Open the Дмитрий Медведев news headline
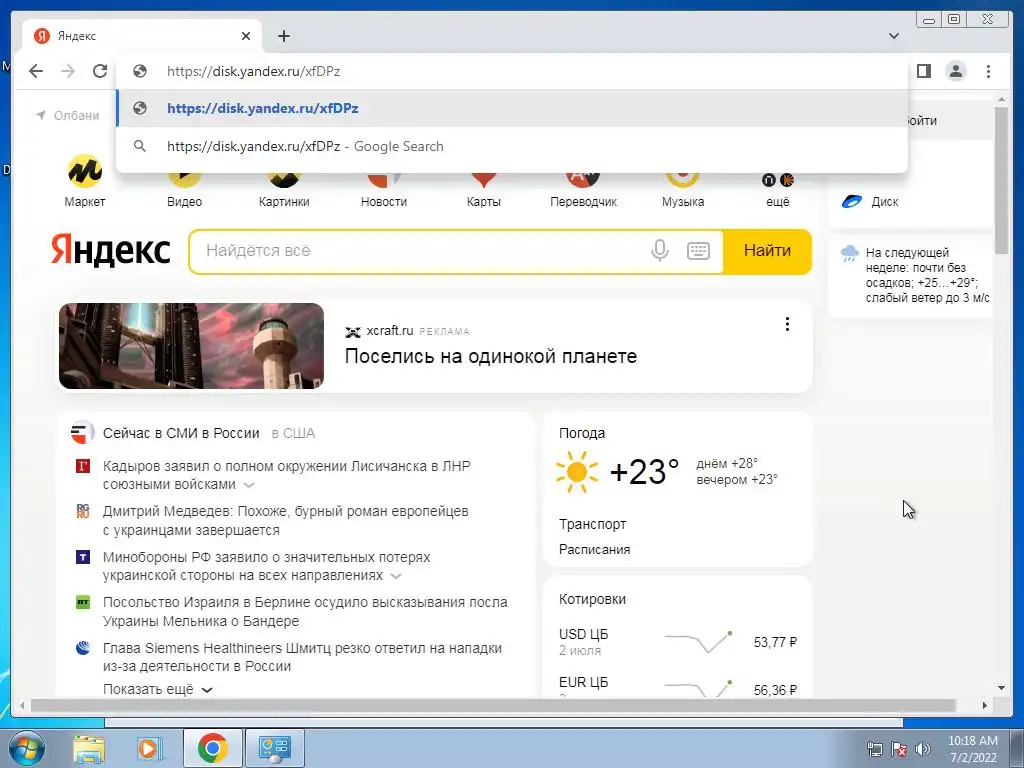 (285, 520)
